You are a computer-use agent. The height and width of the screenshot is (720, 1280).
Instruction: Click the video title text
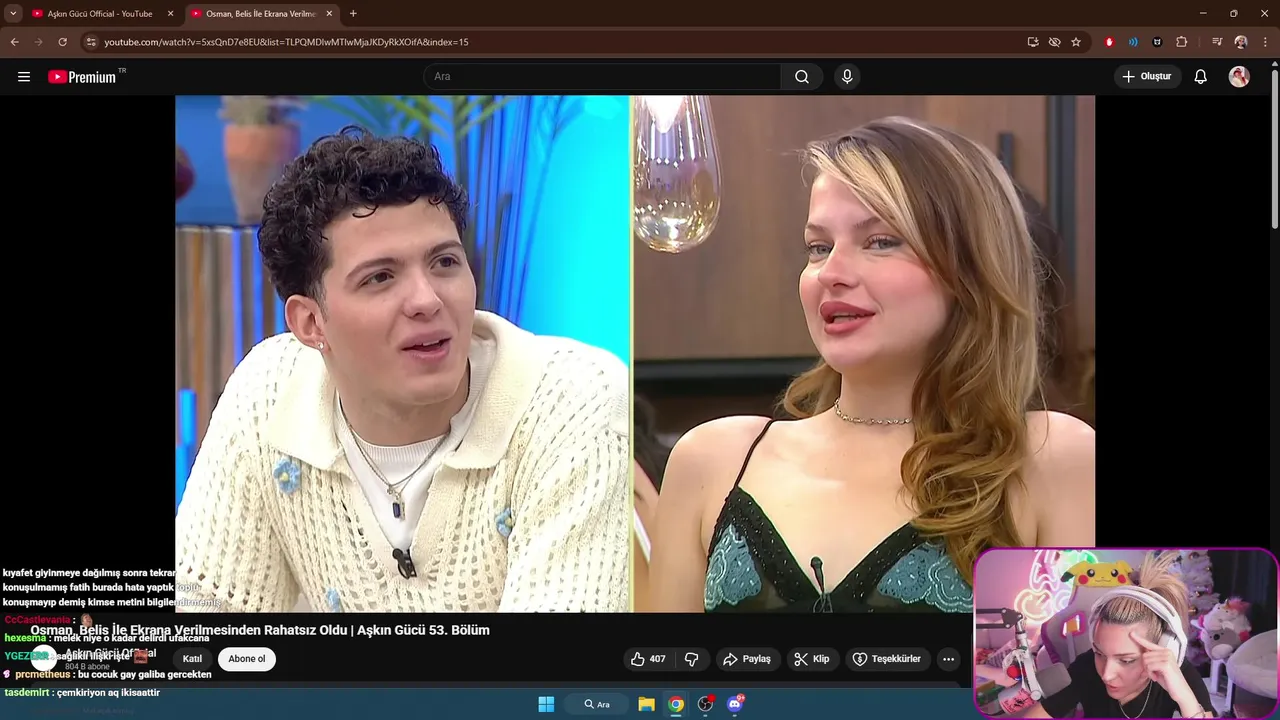coord(260,630)
